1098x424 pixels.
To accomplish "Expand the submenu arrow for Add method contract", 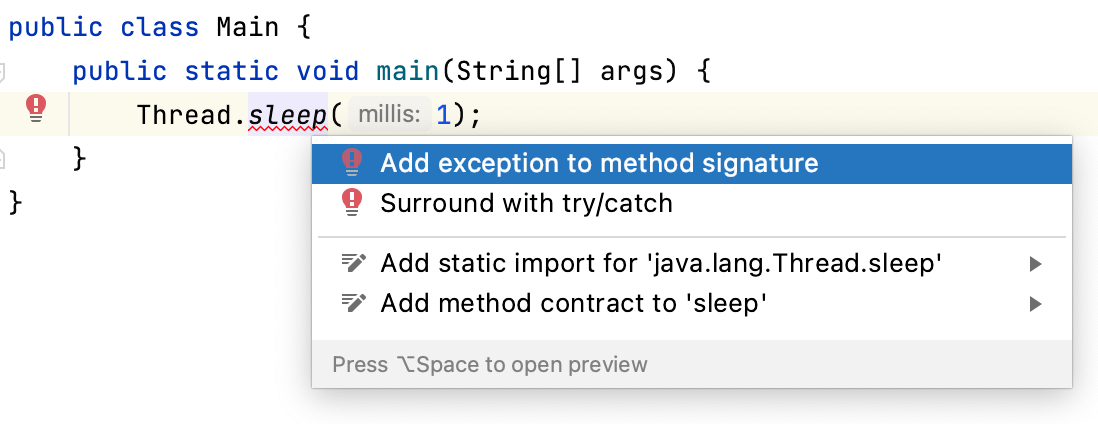I will (1036, 304).
